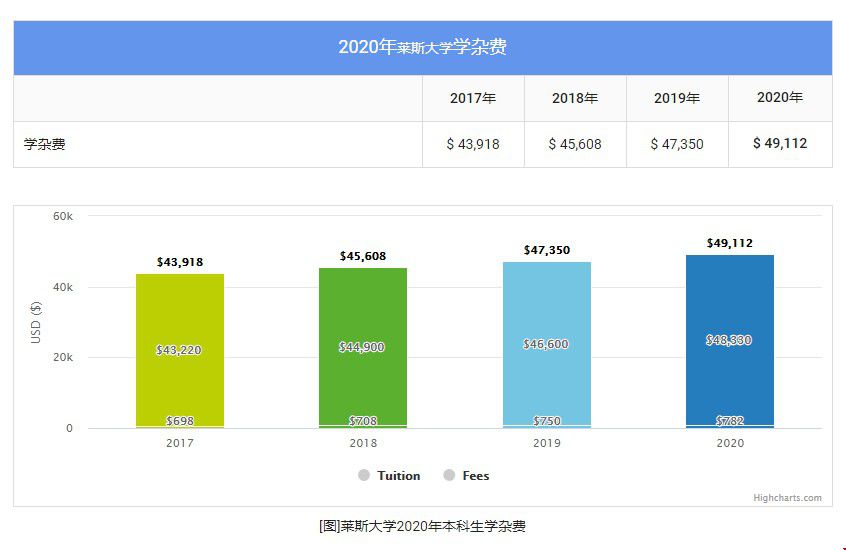Image resolution: width=846 pixels, height=550 pixels.
Task: Toggle the Tuition legend item
Action: pyautogui.click(x=389, y=476)
